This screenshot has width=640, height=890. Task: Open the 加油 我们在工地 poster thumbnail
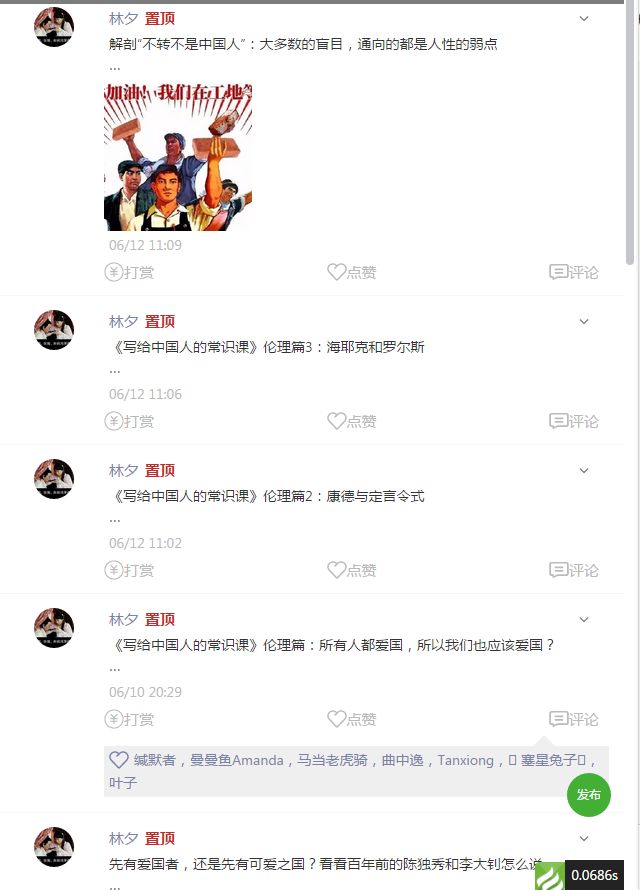point(178,157)
